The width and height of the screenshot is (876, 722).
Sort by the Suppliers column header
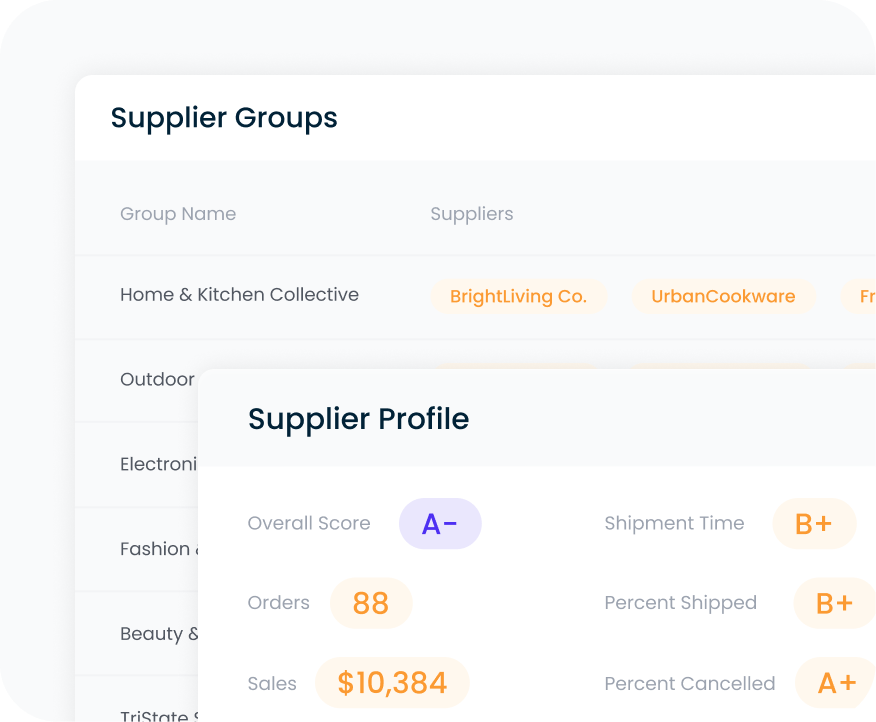point(471,214)
